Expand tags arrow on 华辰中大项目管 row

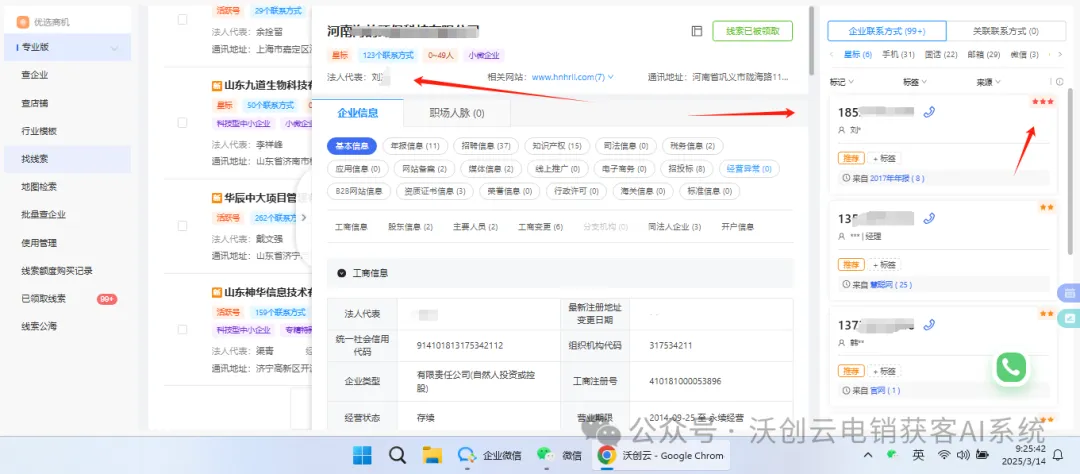304,218
